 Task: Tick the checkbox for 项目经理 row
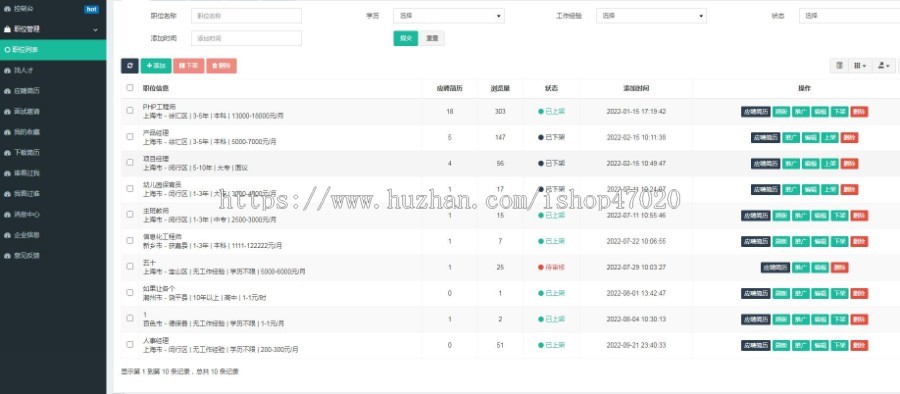130,163
